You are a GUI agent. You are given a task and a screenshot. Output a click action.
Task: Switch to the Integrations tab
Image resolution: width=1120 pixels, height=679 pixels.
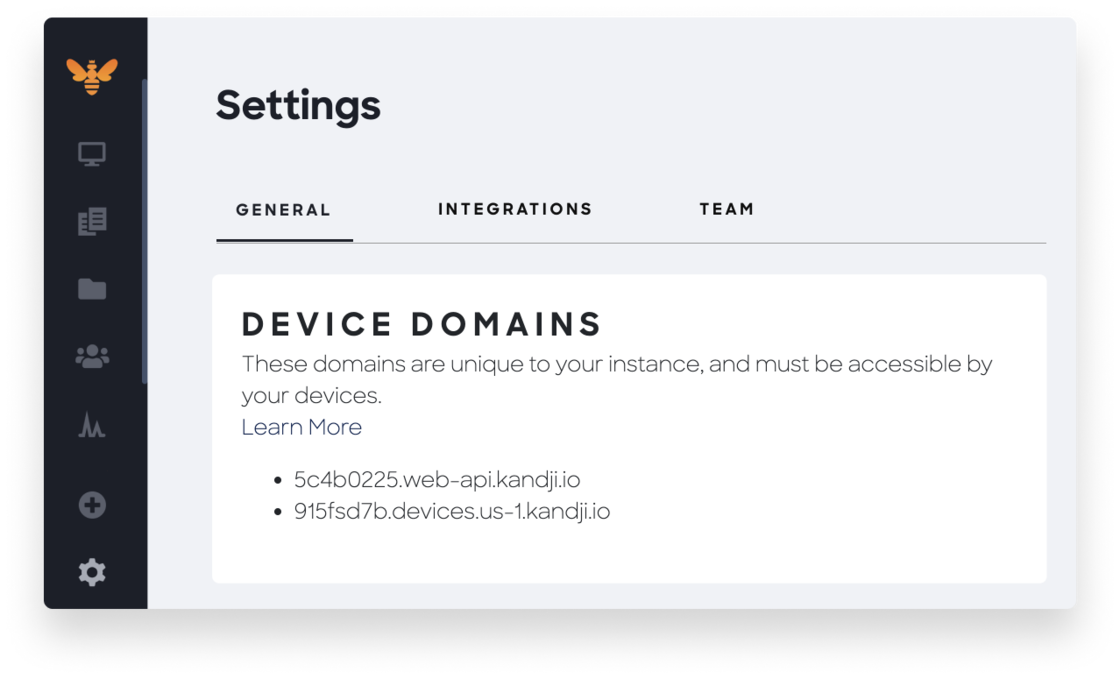click(515, 209)
